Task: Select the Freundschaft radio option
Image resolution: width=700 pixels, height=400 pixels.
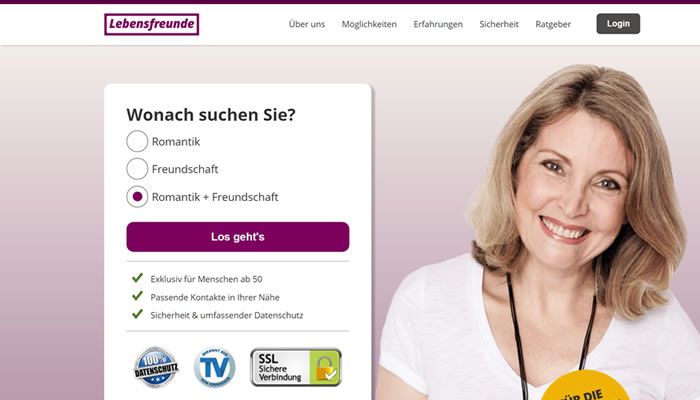Action: [137, 169]
